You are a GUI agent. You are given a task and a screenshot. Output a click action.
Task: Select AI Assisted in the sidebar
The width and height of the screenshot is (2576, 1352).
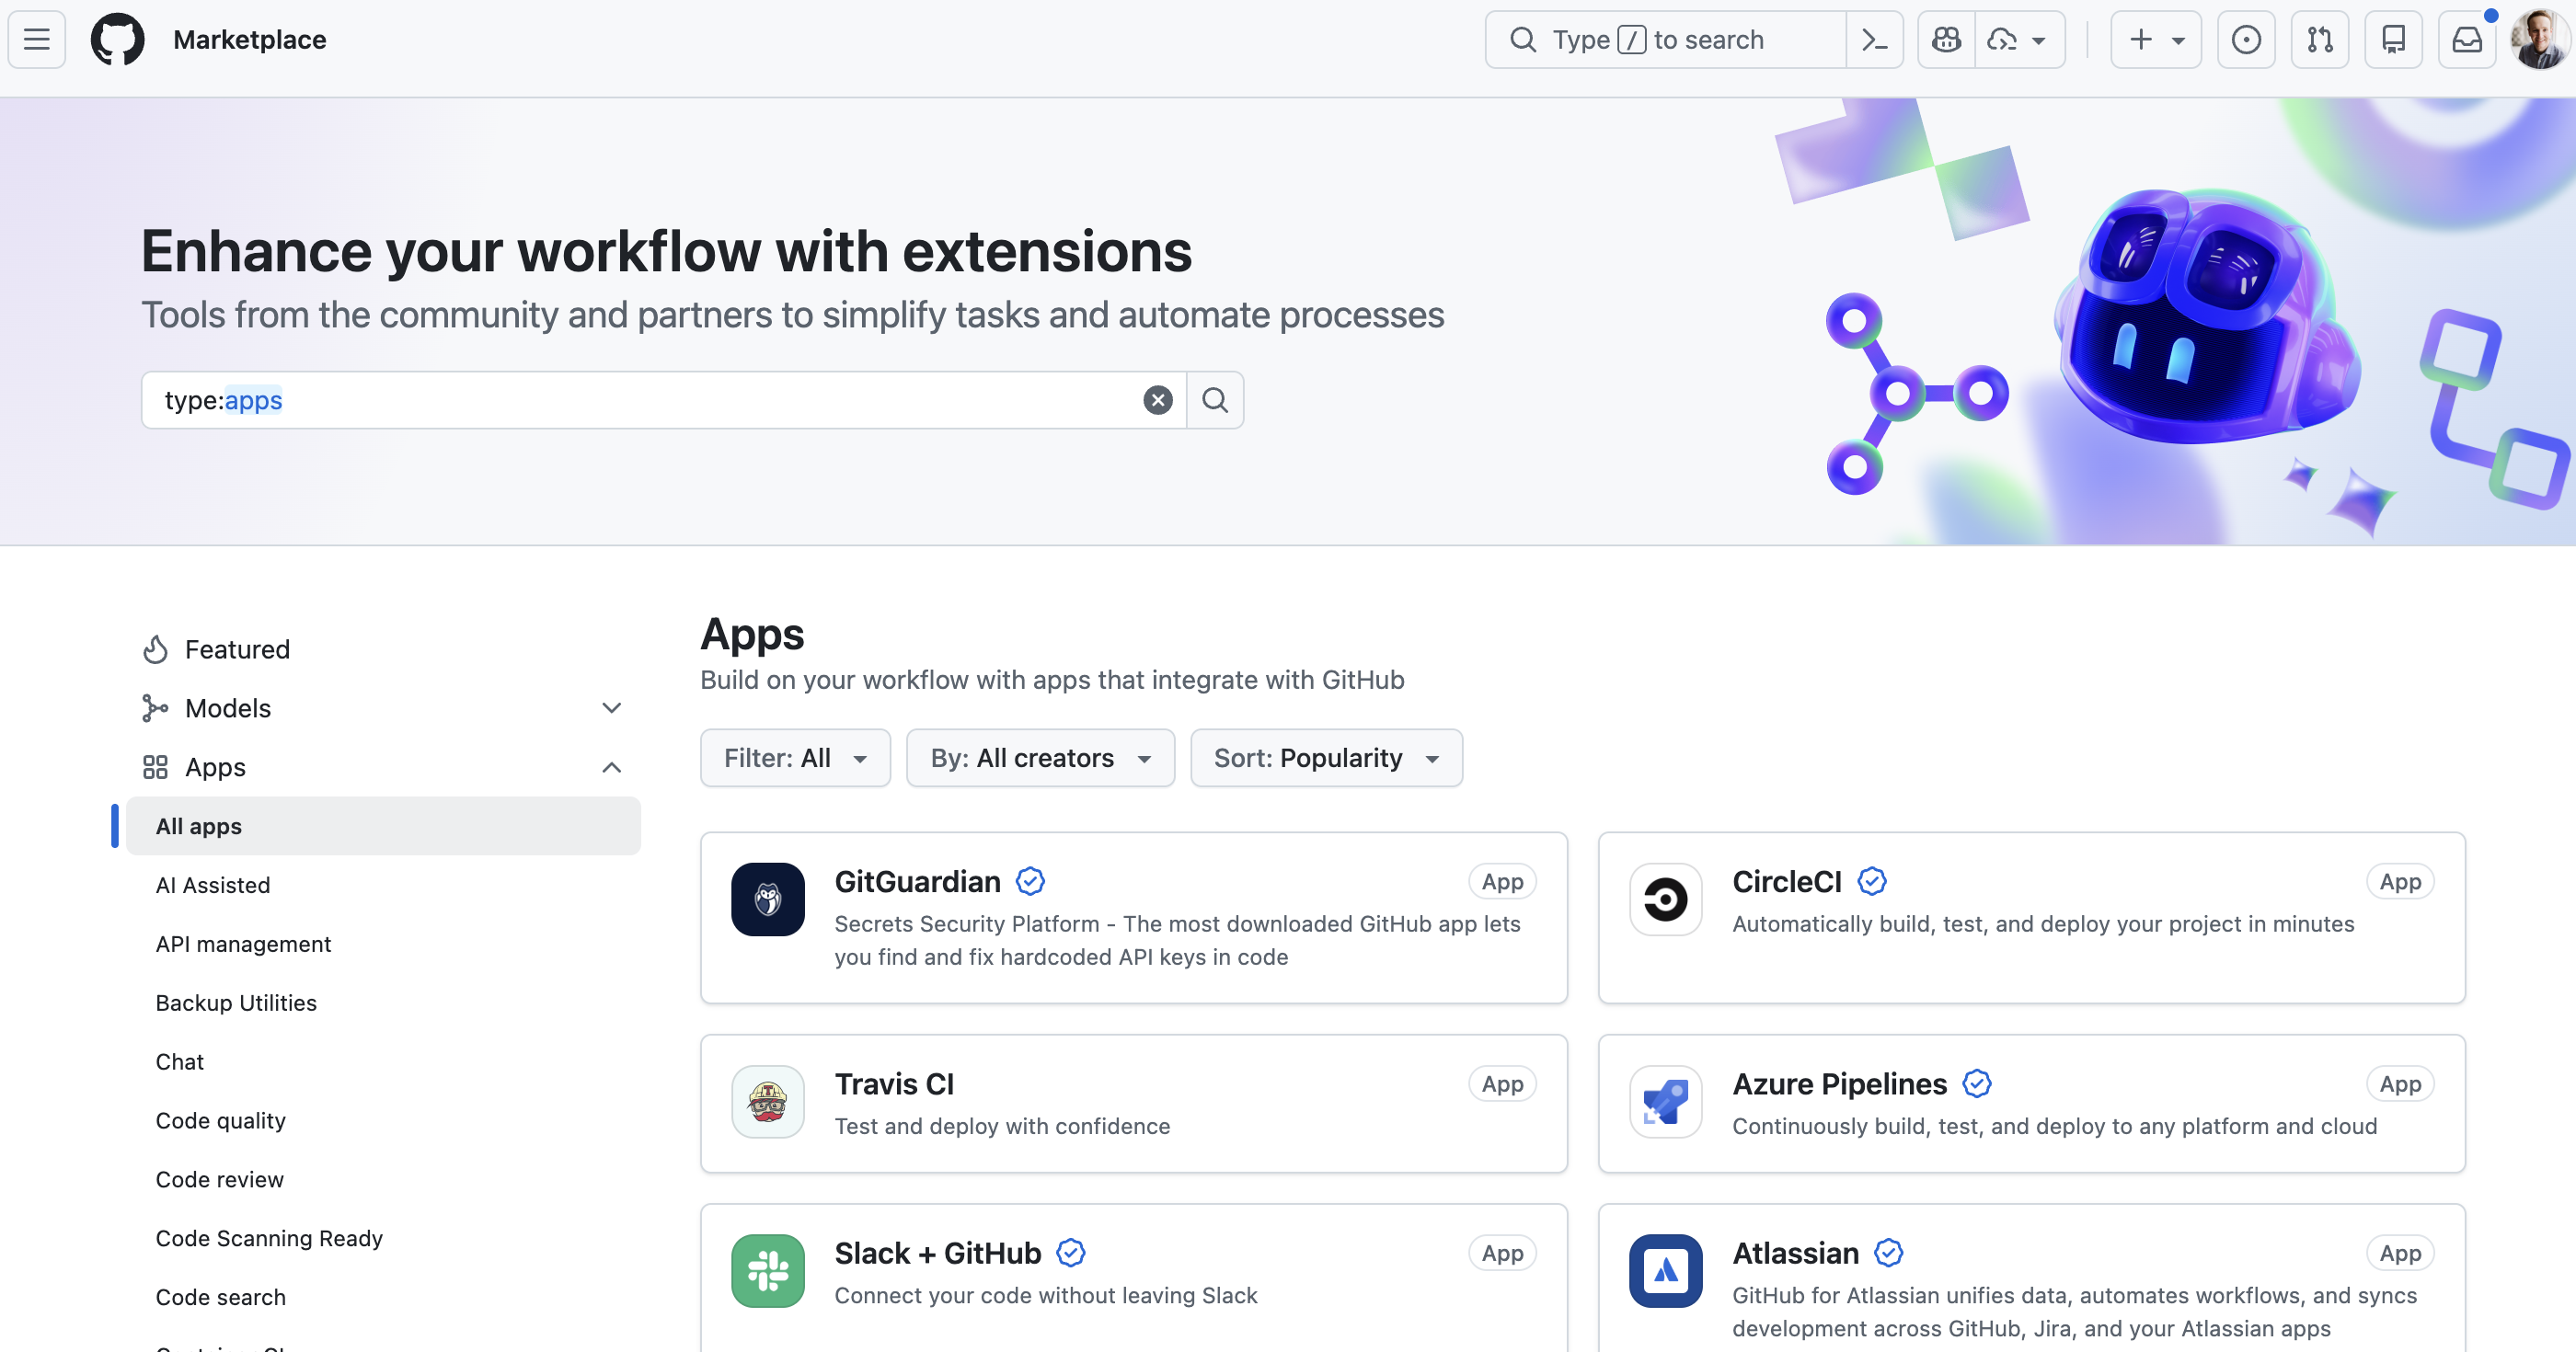pyautogui.click(x=212, y=884)
